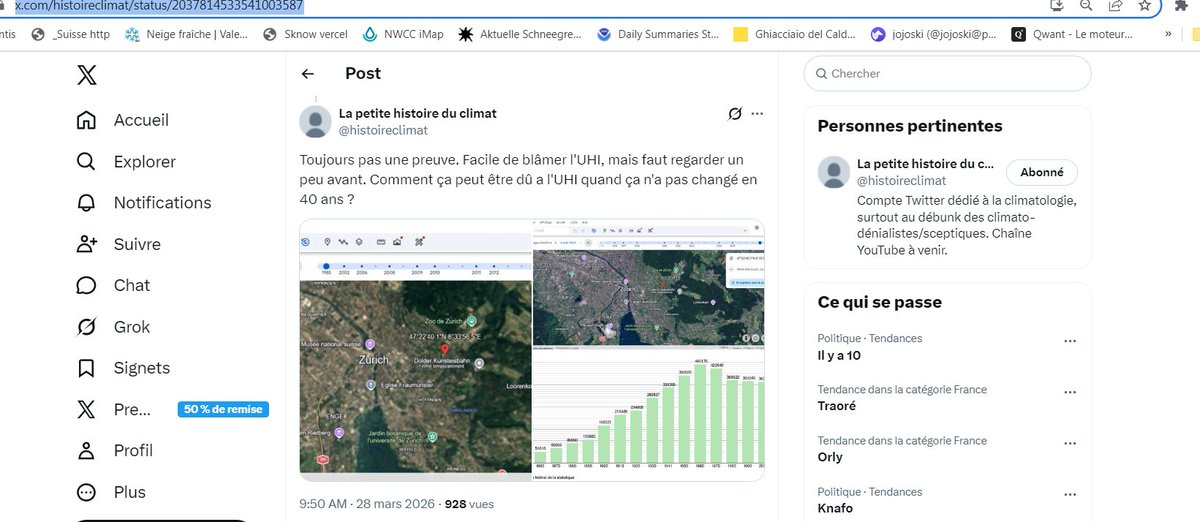Open Signets bookmarks in sidebar
Screen dimensions: 1200x522
click(123, 368)
